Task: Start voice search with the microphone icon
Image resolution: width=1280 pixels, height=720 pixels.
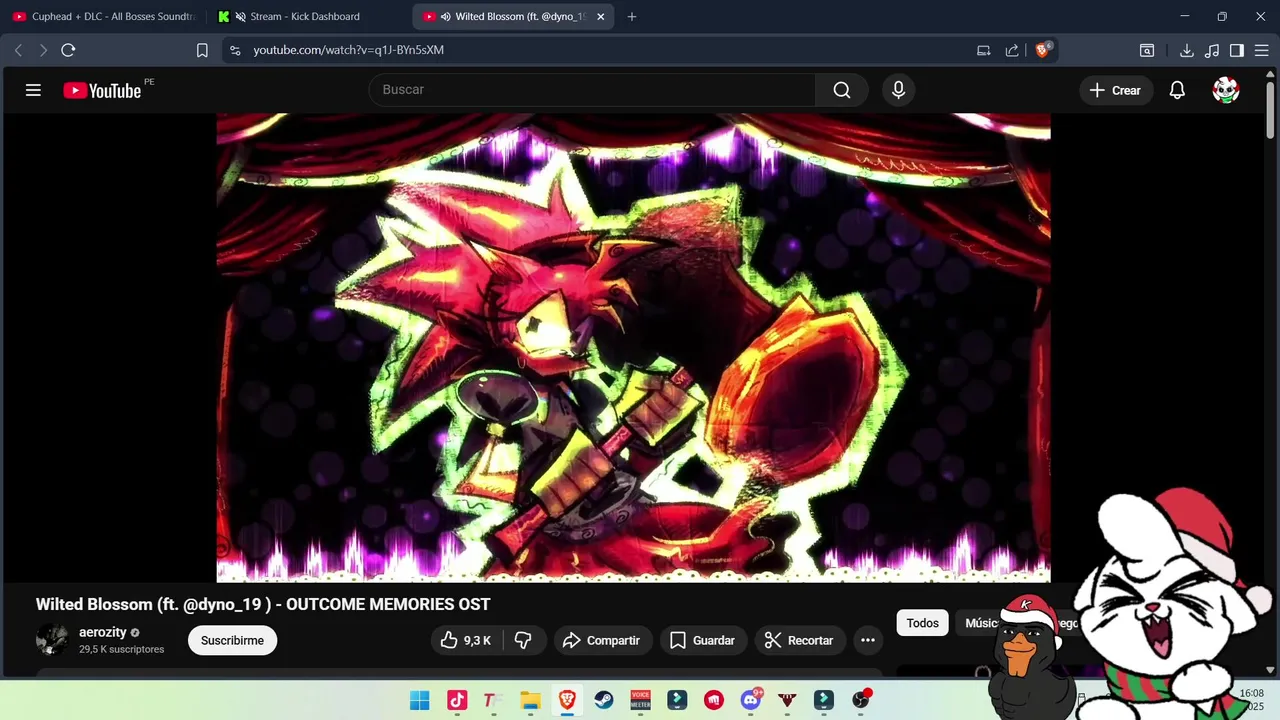Action: (898, 90)
